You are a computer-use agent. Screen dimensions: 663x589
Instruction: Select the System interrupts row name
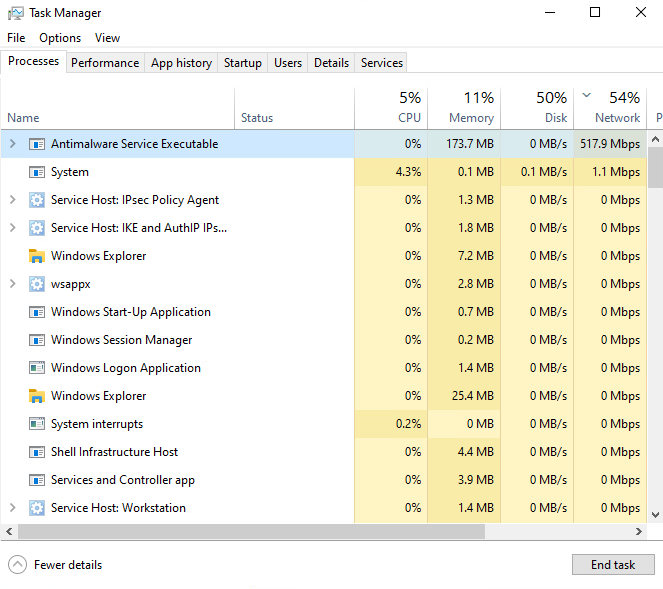tap(97, 424)
